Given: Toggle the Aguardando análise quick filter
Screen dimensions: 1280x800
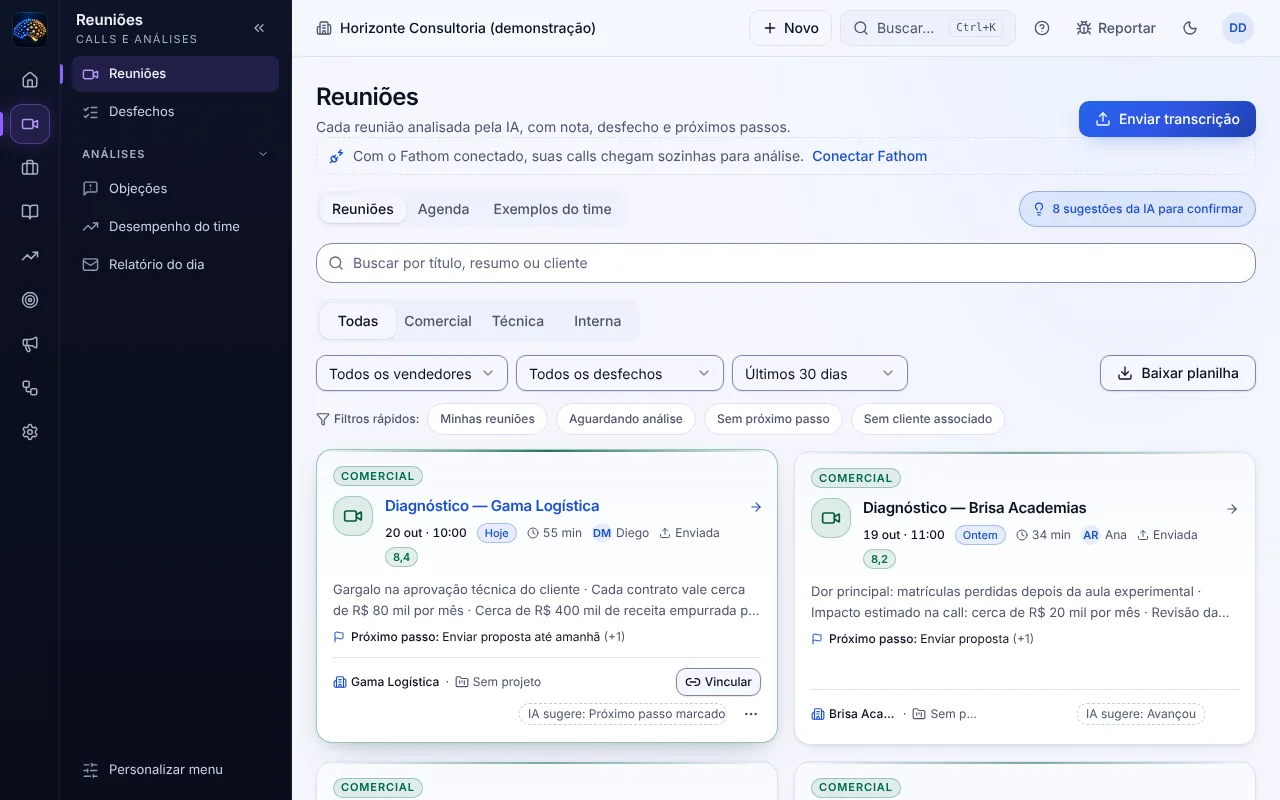Looking at the screenshot, I should [626, 419].
